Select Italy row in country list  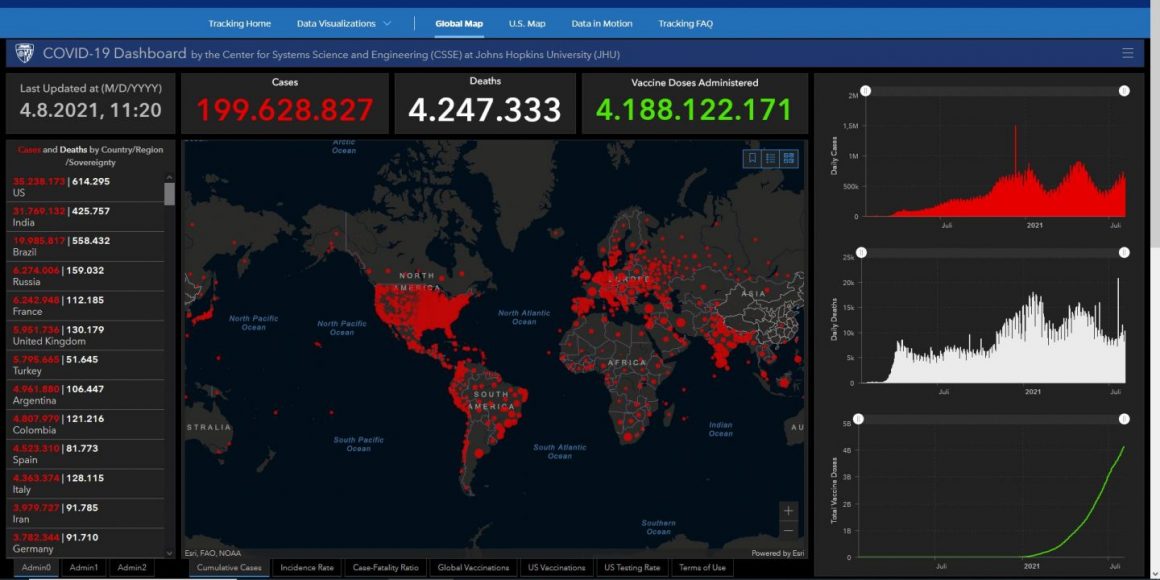coord(85,483)
